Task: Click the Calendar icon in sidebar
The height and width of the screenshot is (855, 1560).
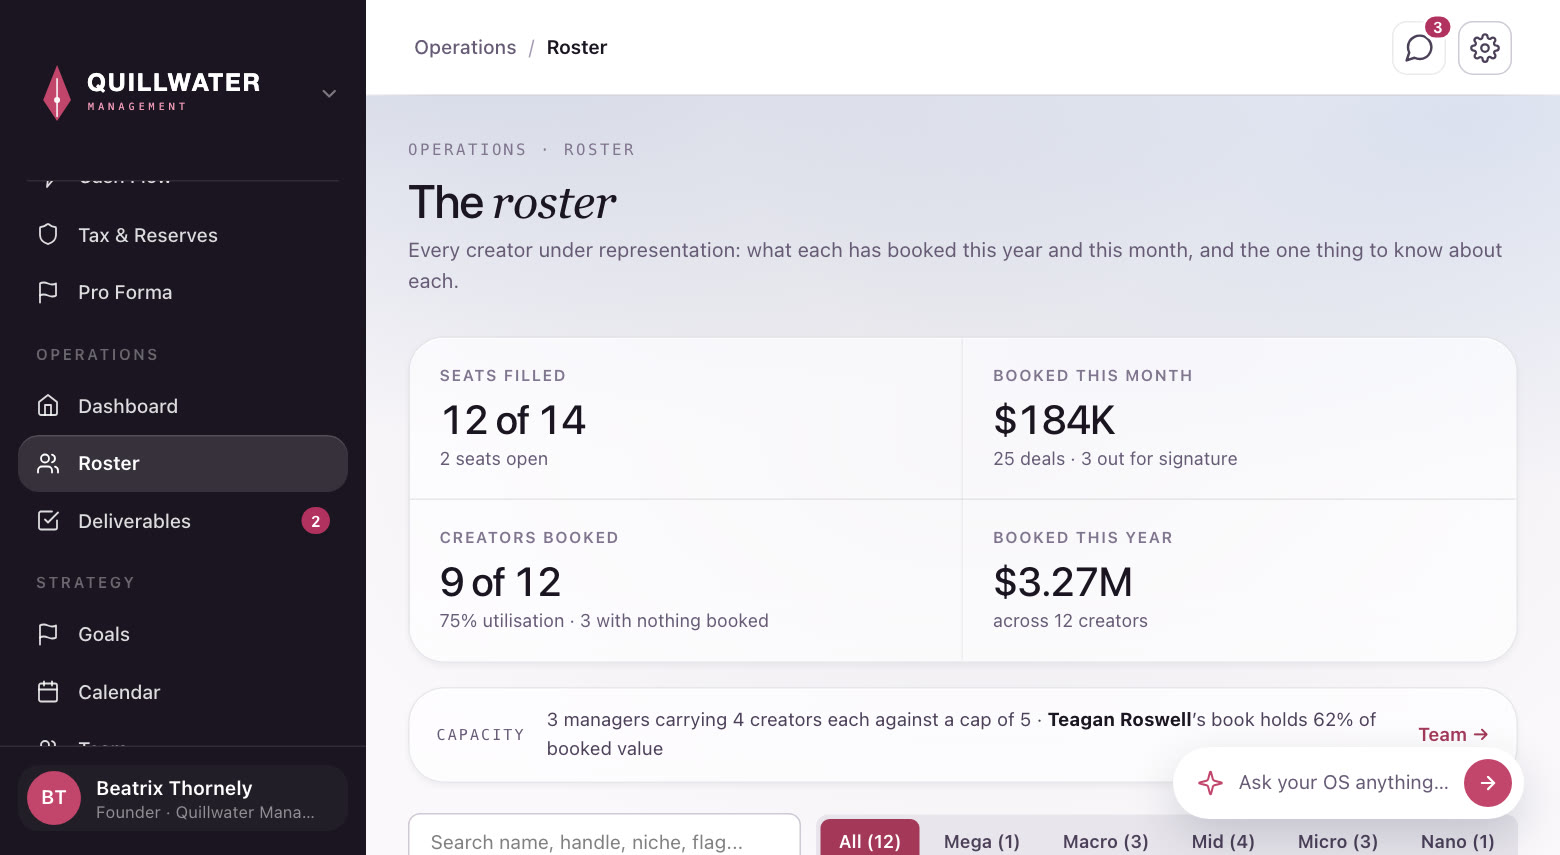Action: point(48,692)
